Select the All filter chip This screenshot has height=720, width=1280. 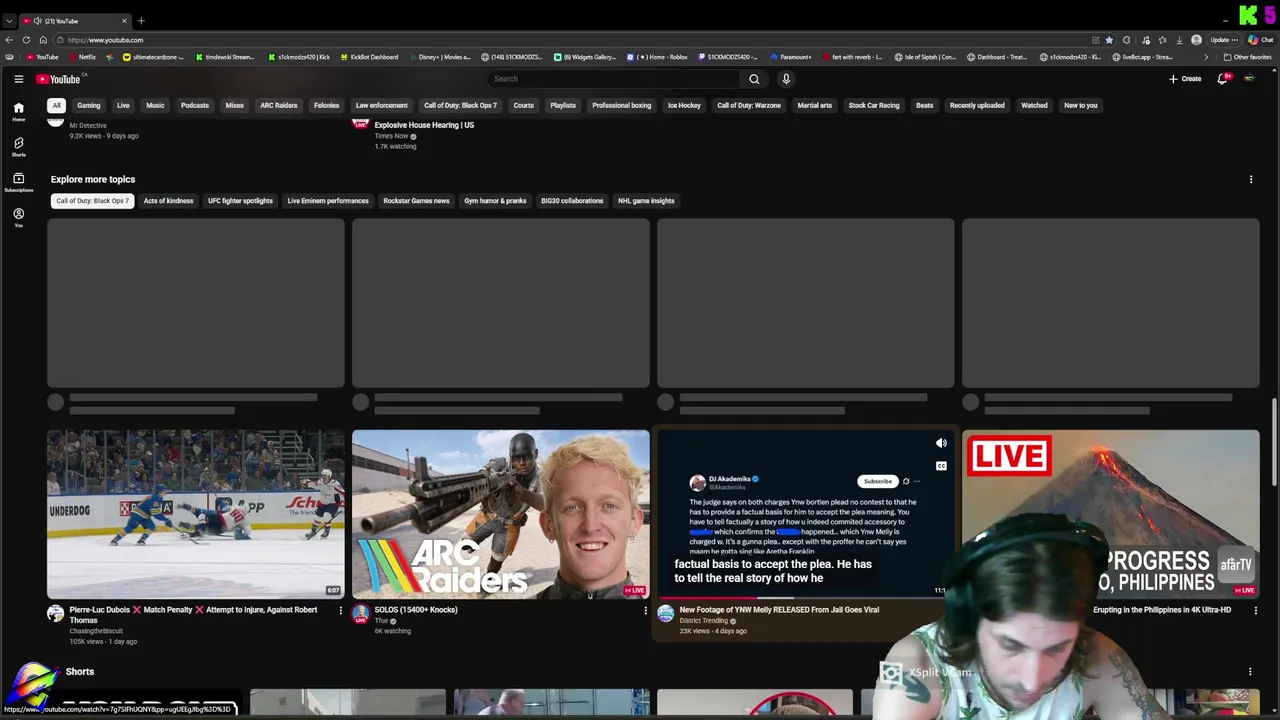click(57, 105)
